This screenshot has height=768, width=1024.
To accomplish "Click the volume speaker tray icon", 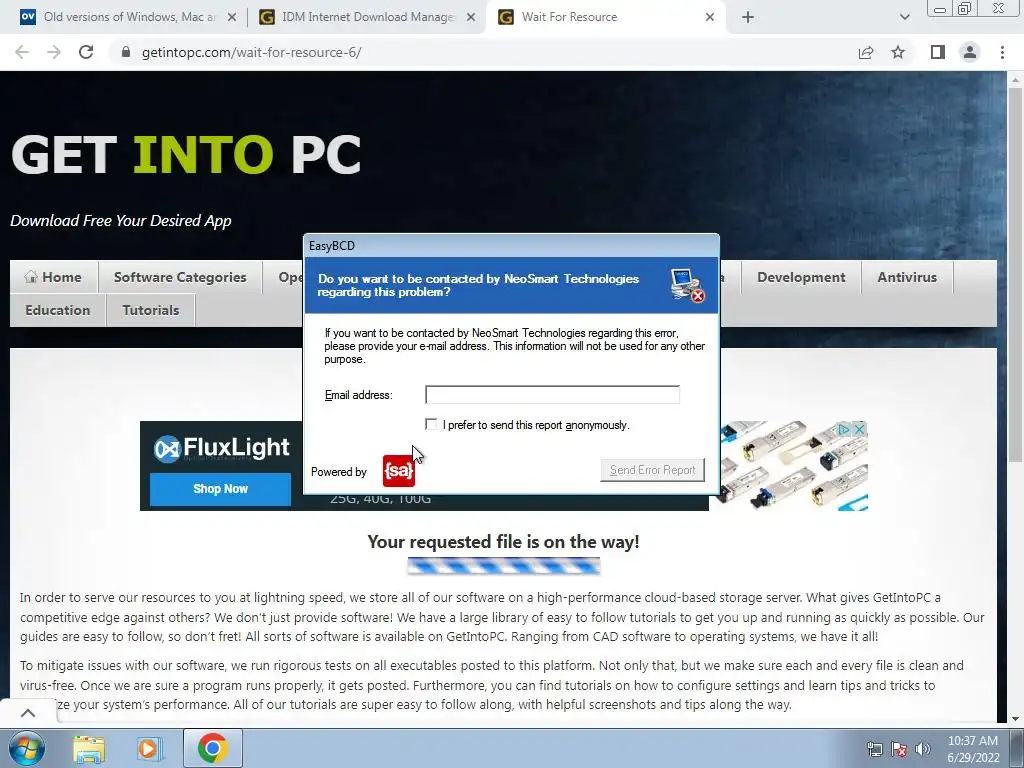I will pyautogui.click(x=923, y=748).
